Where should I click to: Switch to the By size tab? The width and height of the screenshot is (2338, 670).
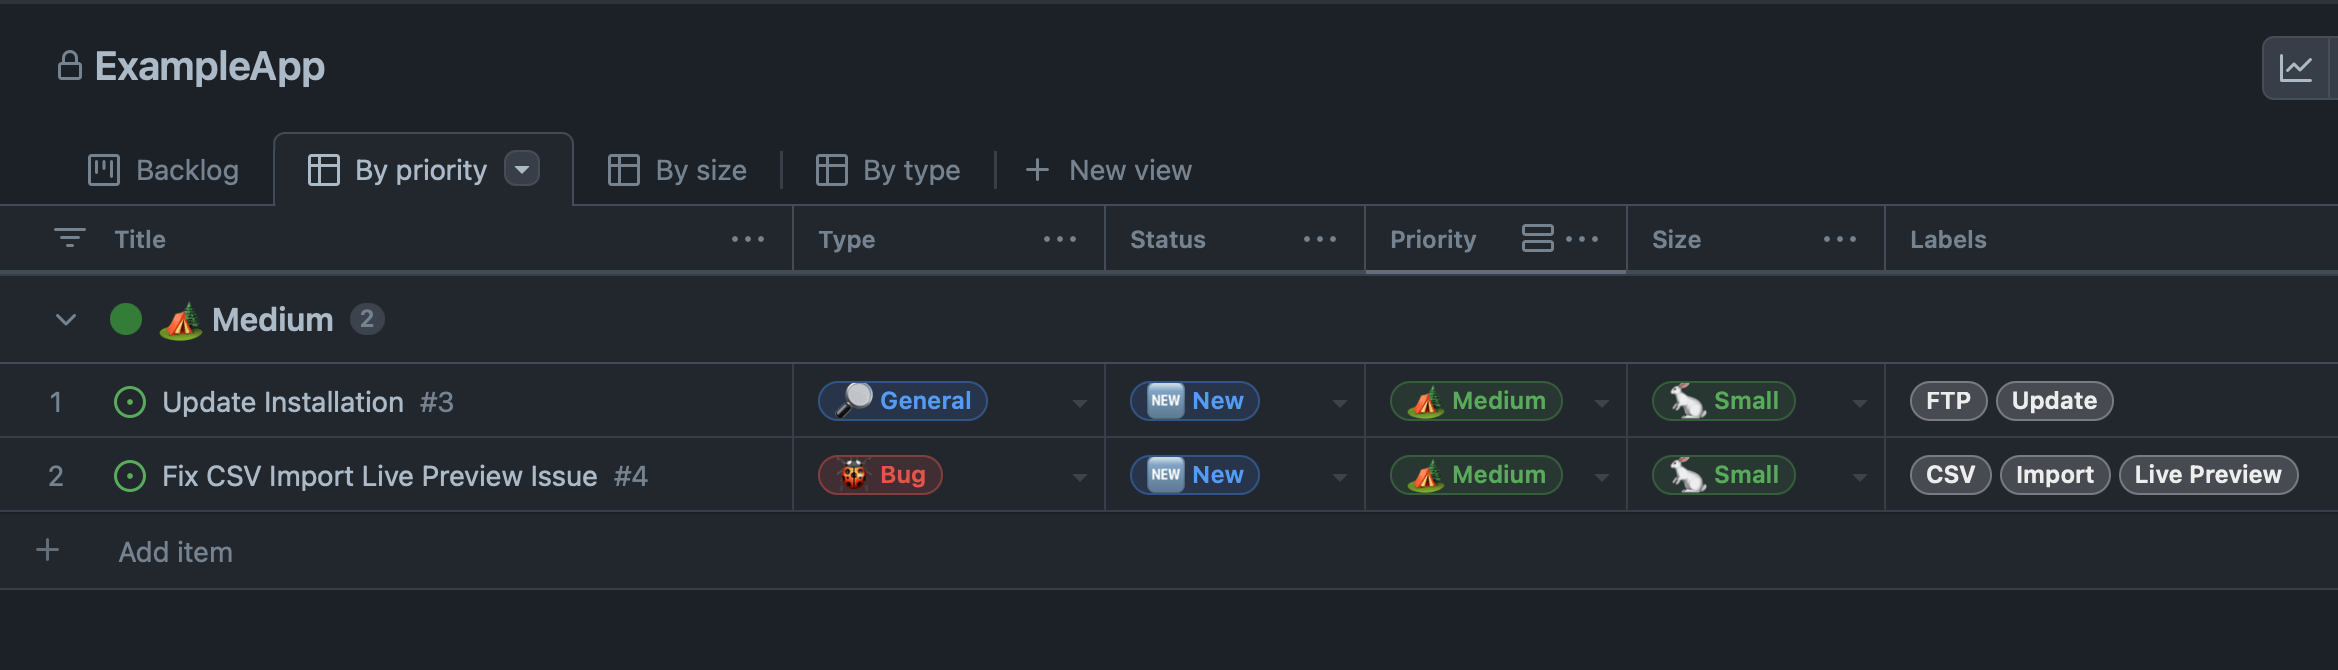678,170
